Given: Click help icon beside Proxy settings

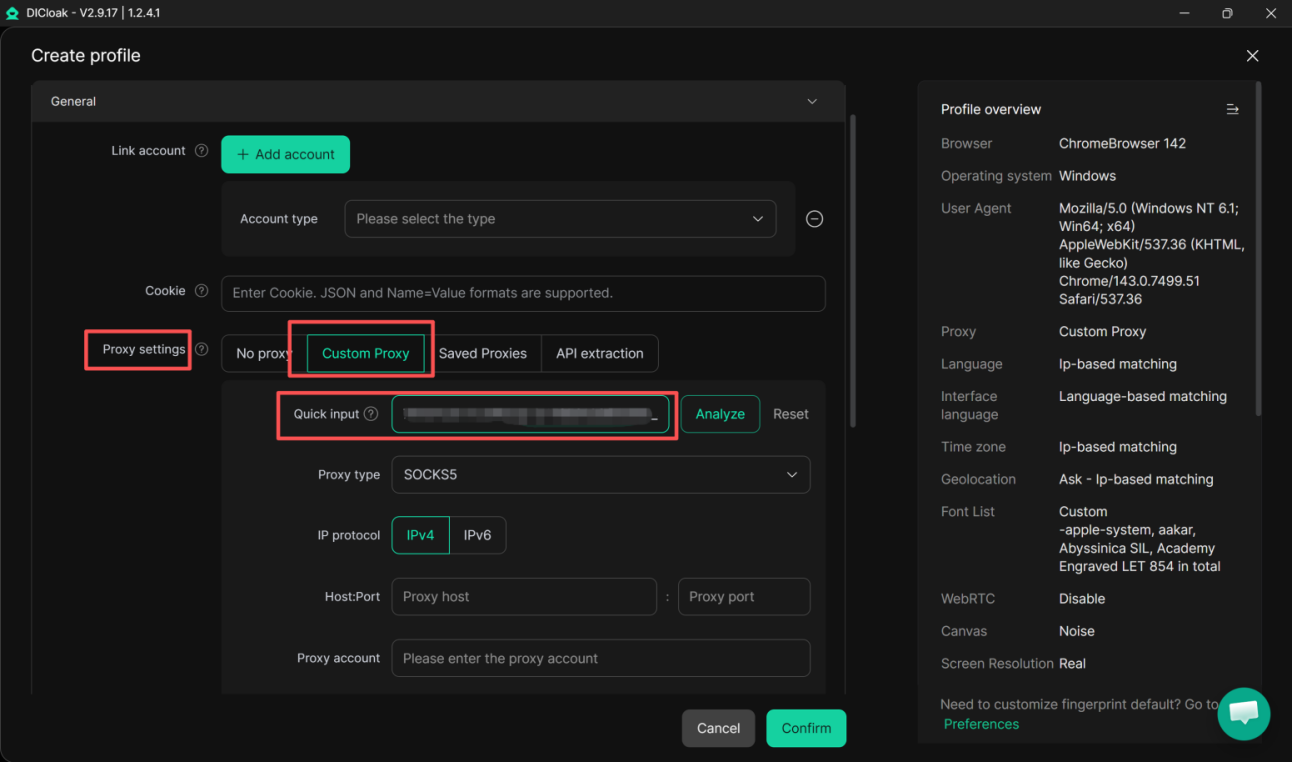Looking at the screenshot, I should pos(201,349).
